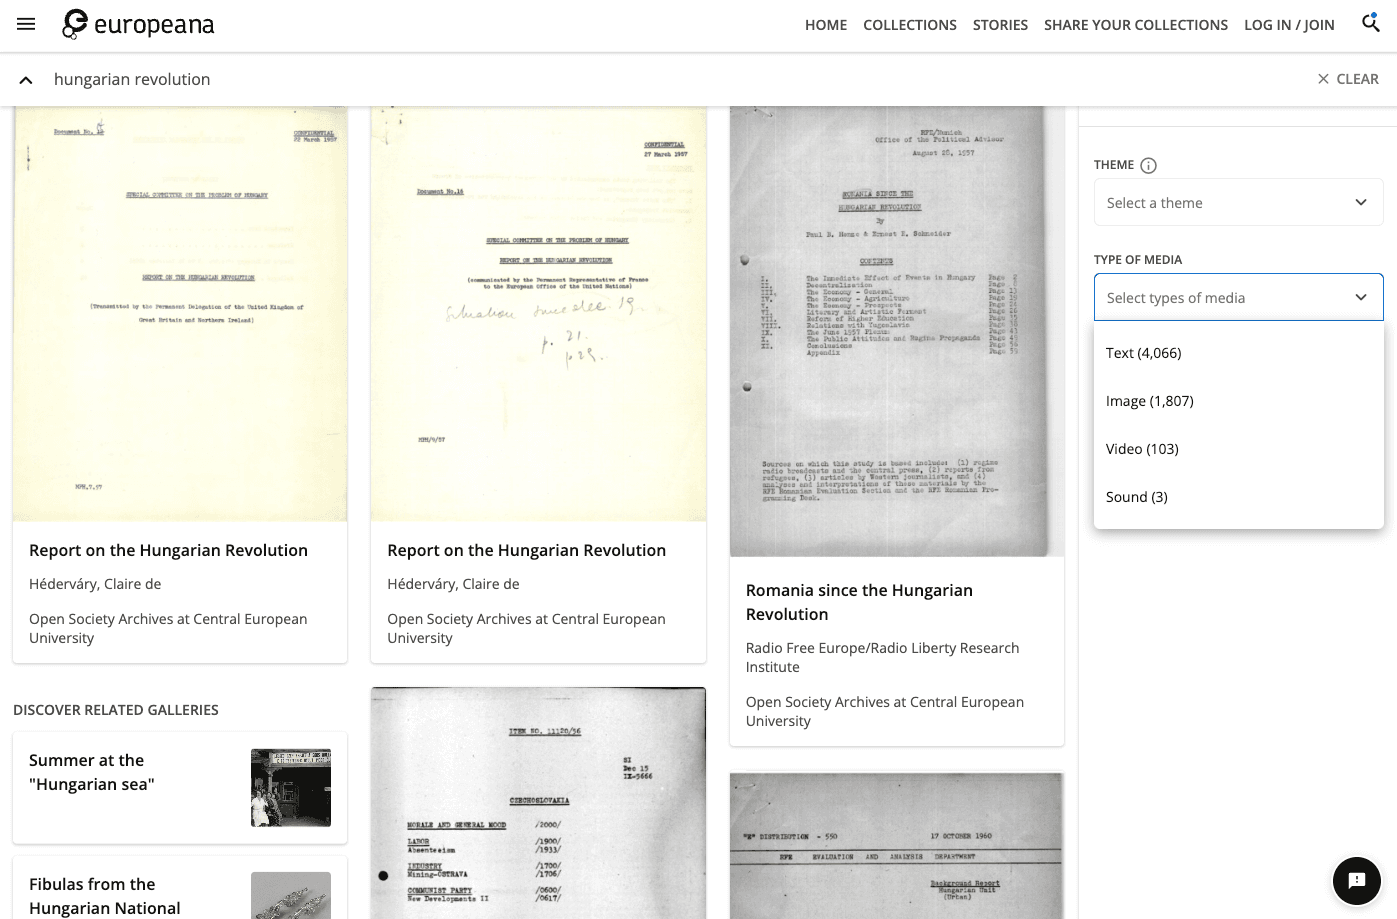1397x919 pixels.
Task: Open the hamburger main menu
Action: tap(26, 24)
